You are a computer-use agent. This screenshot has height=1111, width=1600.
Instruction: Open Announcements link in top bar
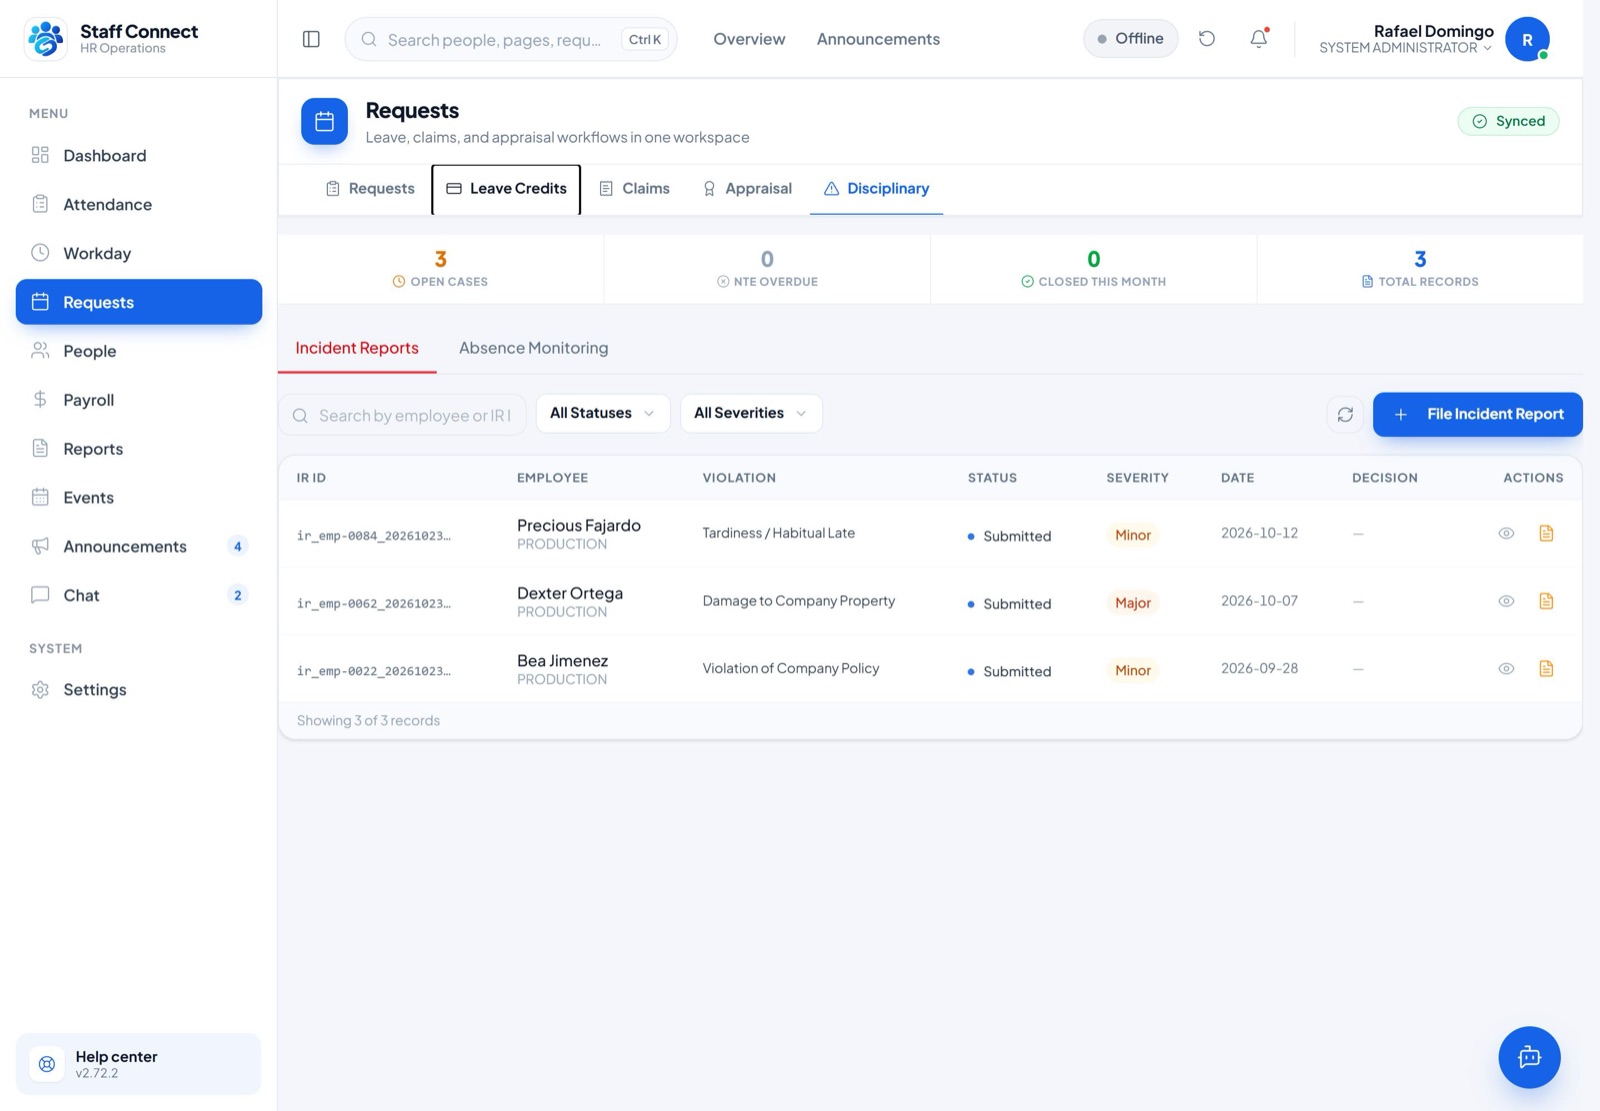click(878, 39)
